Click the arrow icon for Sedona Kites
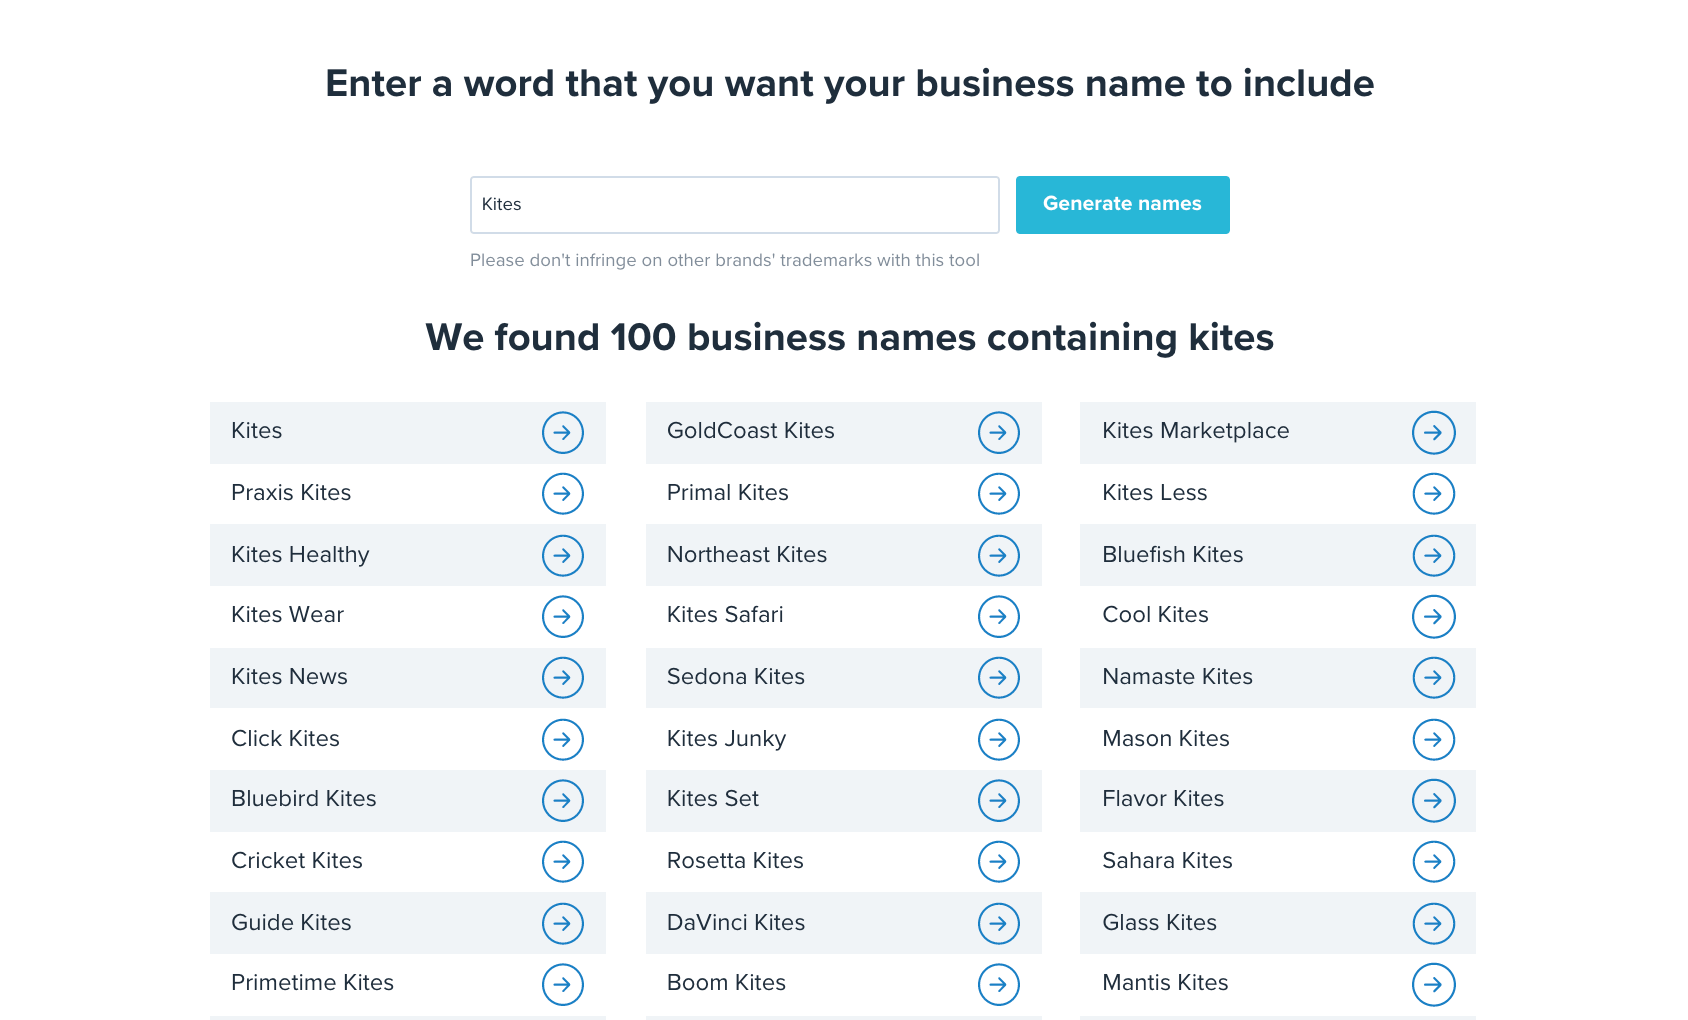Image resolution: width=1688 pixels, height=1020 pixels. click(x=999, y=678)
